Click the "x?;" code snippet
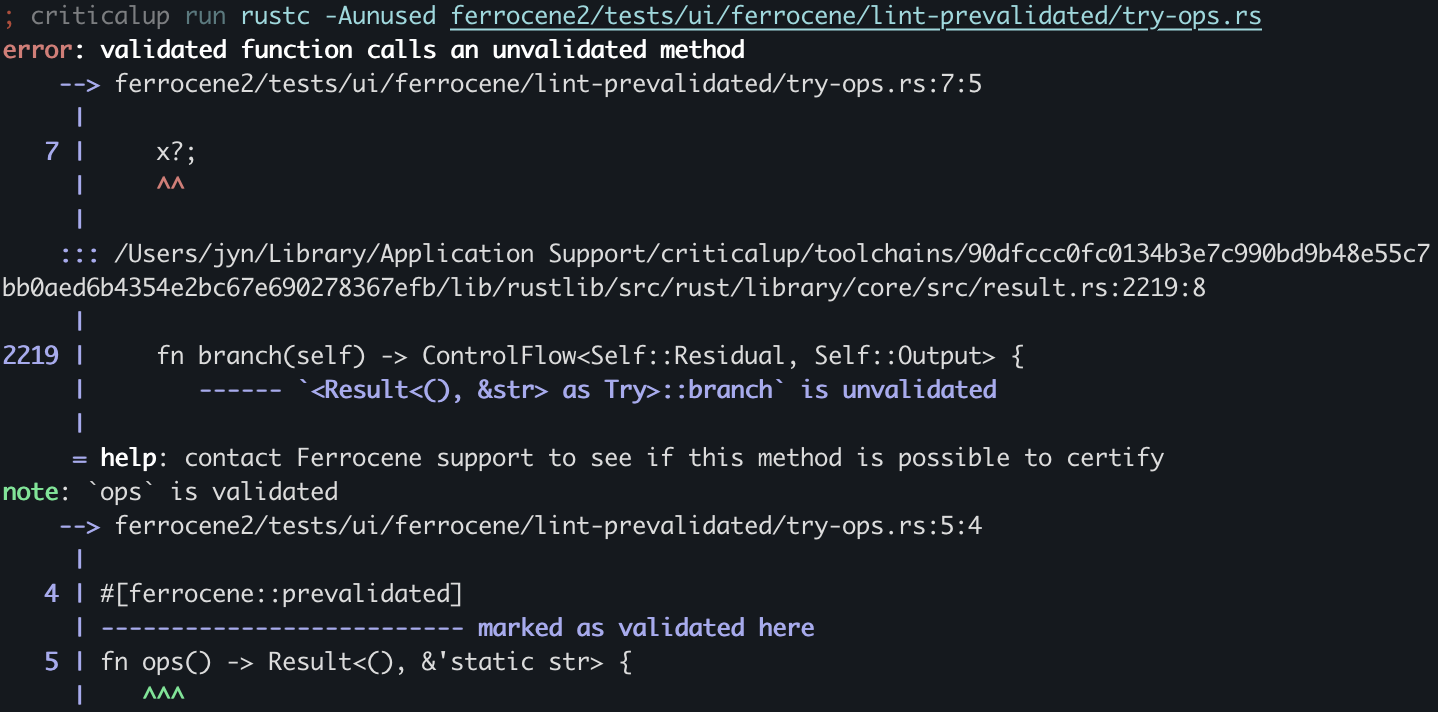 [x=177, y=151]
